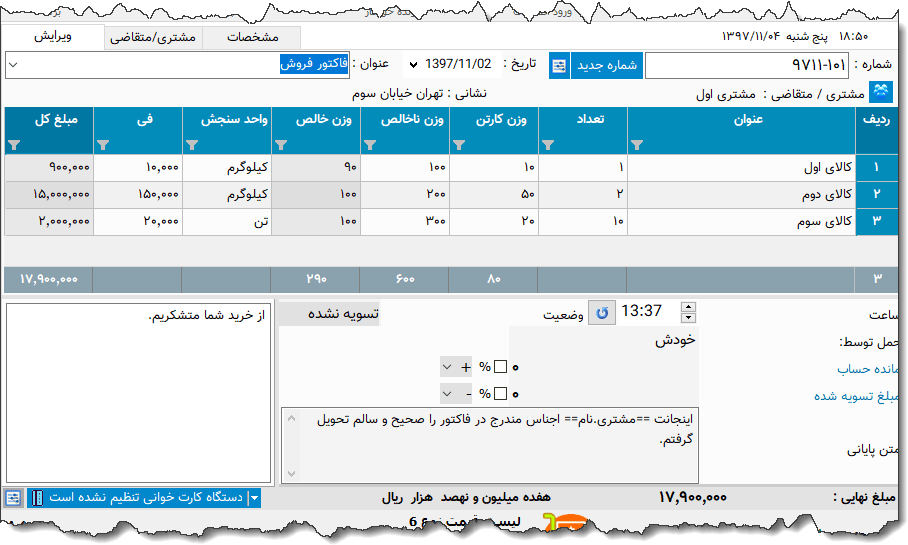Click کالای اول item cell
Screen dimensions: 908x545
[x=741, y=167]
